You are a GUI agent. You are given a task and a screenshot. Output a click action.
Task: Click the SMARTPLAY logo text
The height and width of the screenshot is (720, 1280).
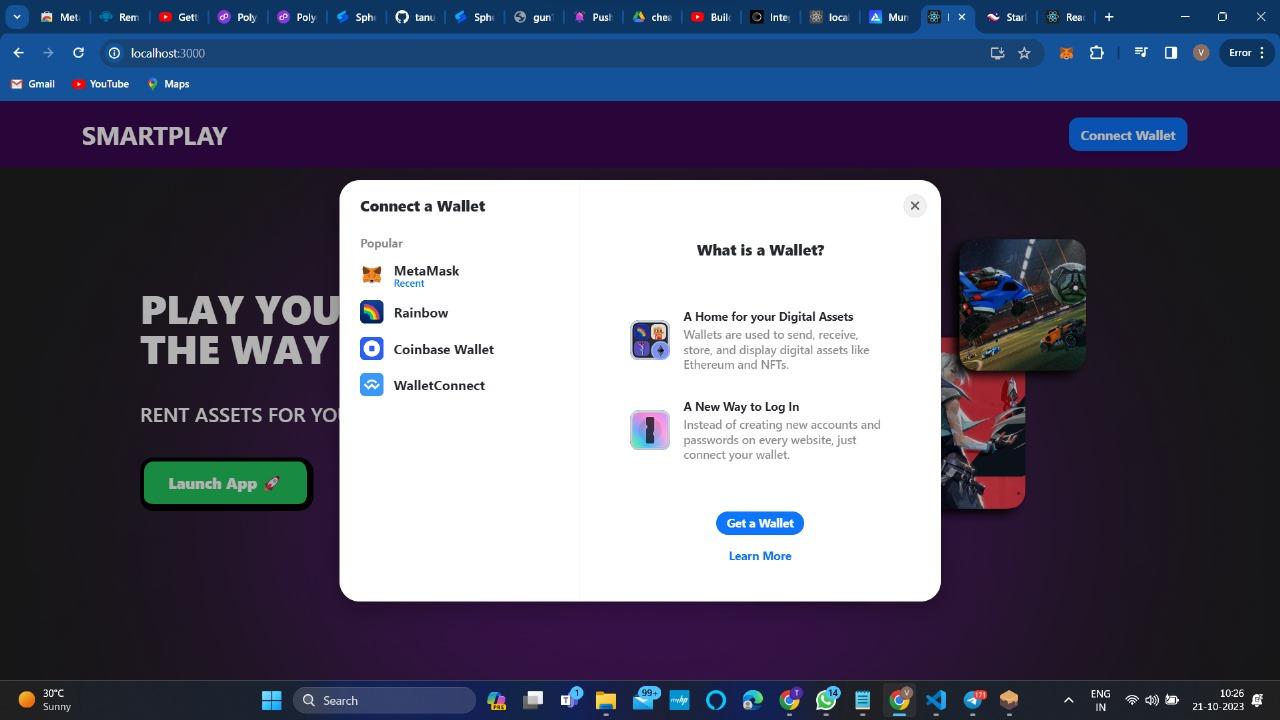(154, 136)
